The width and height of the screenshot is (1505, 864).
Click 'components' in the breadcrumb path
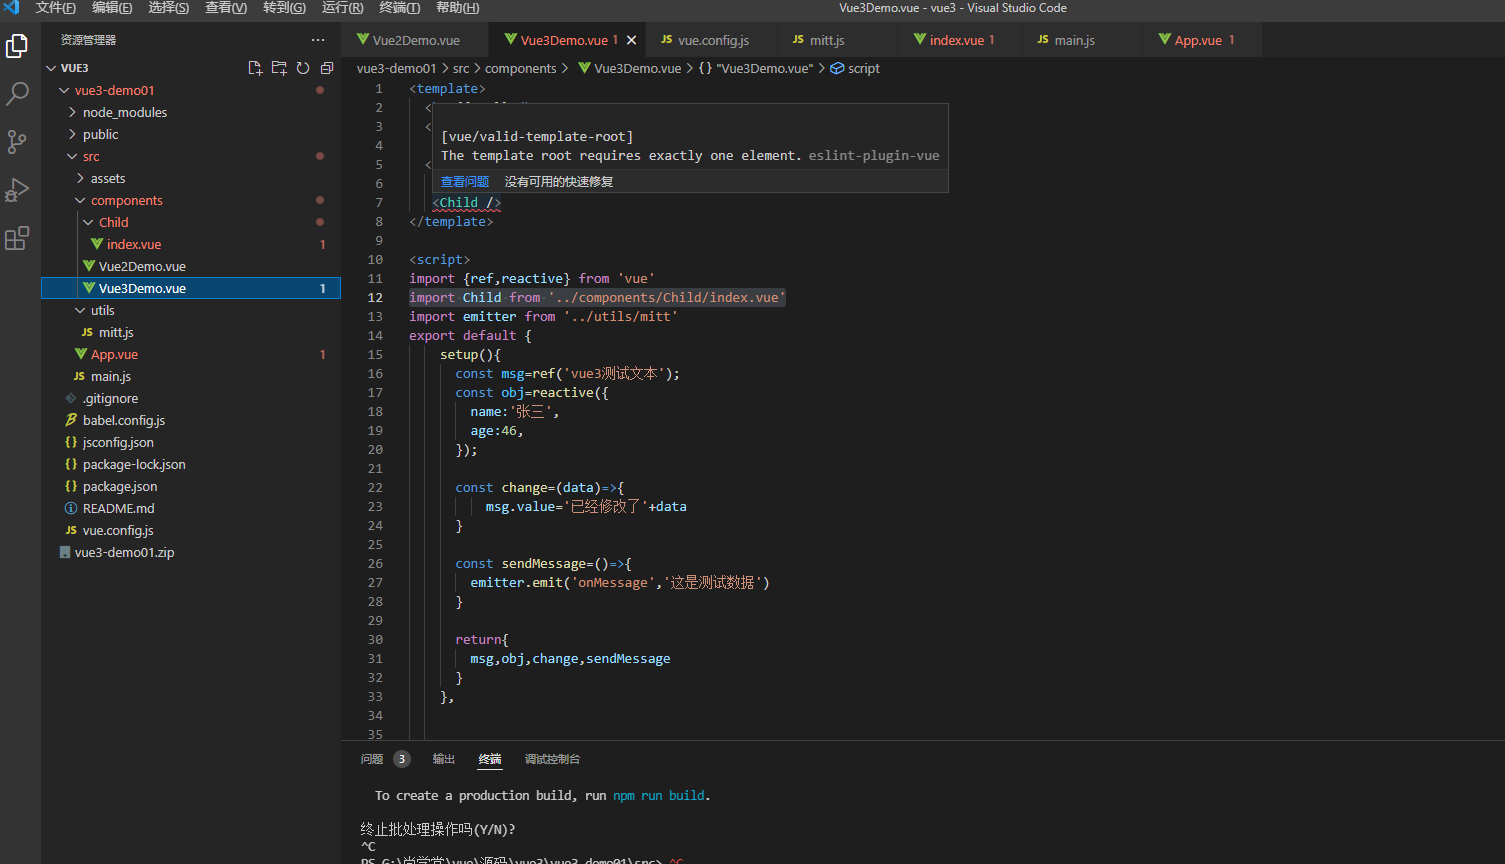point(520,68)
